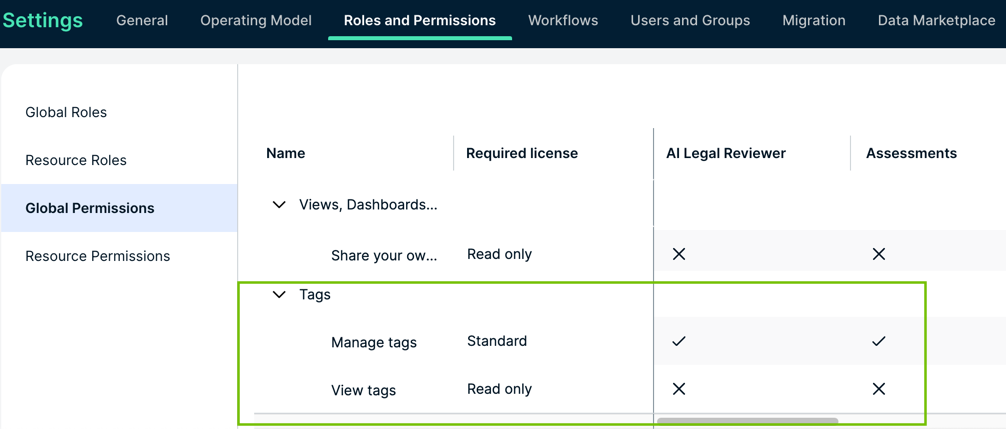Click the Manage tags permission row name
Screen dimensions: 1006x429
(374, 342)
